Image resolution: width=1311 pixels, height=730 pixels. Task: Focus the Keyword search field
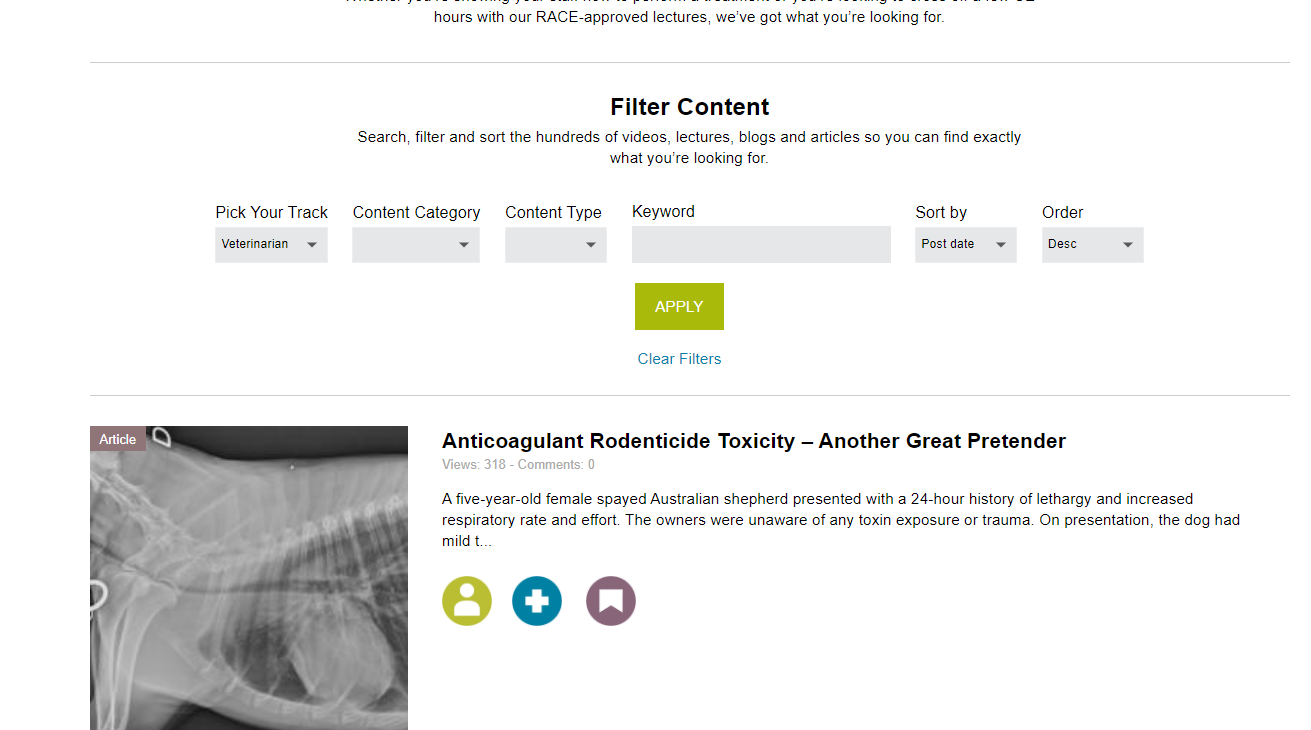761,245
